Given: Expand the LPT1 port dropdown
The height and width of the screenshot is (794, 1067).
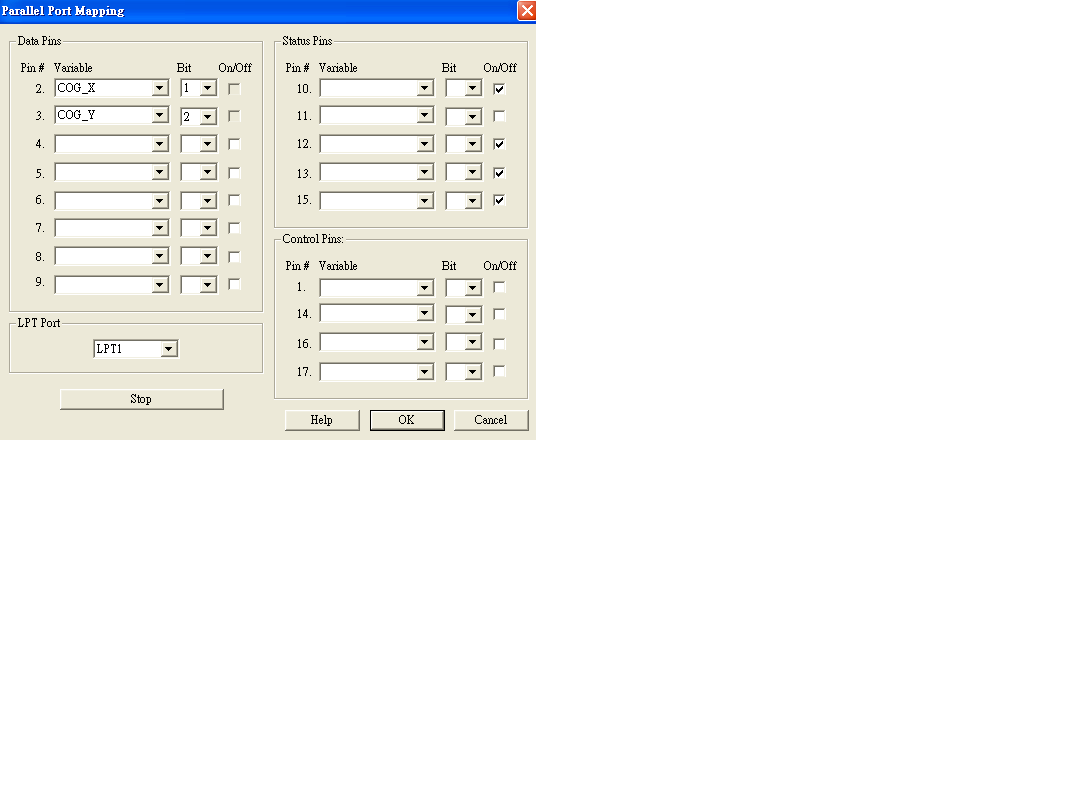Looking at the screenshot, I should click(169, 349).
